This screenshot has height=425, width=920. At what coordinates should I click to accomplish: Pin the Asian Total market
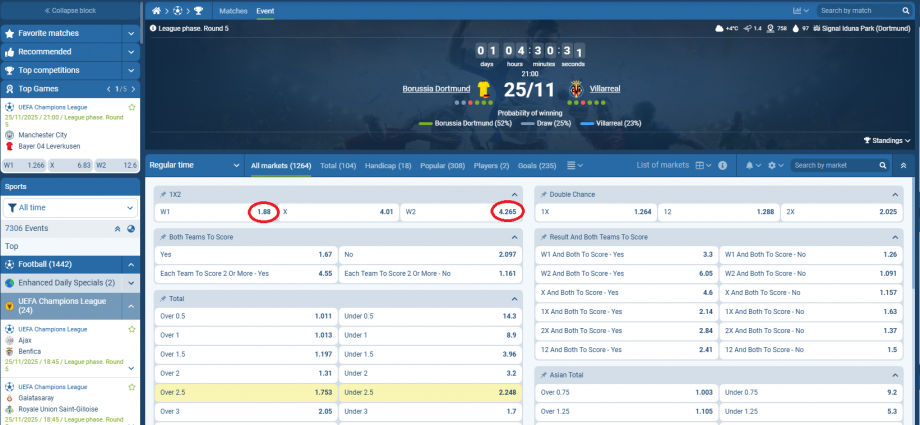click(543, 375)
